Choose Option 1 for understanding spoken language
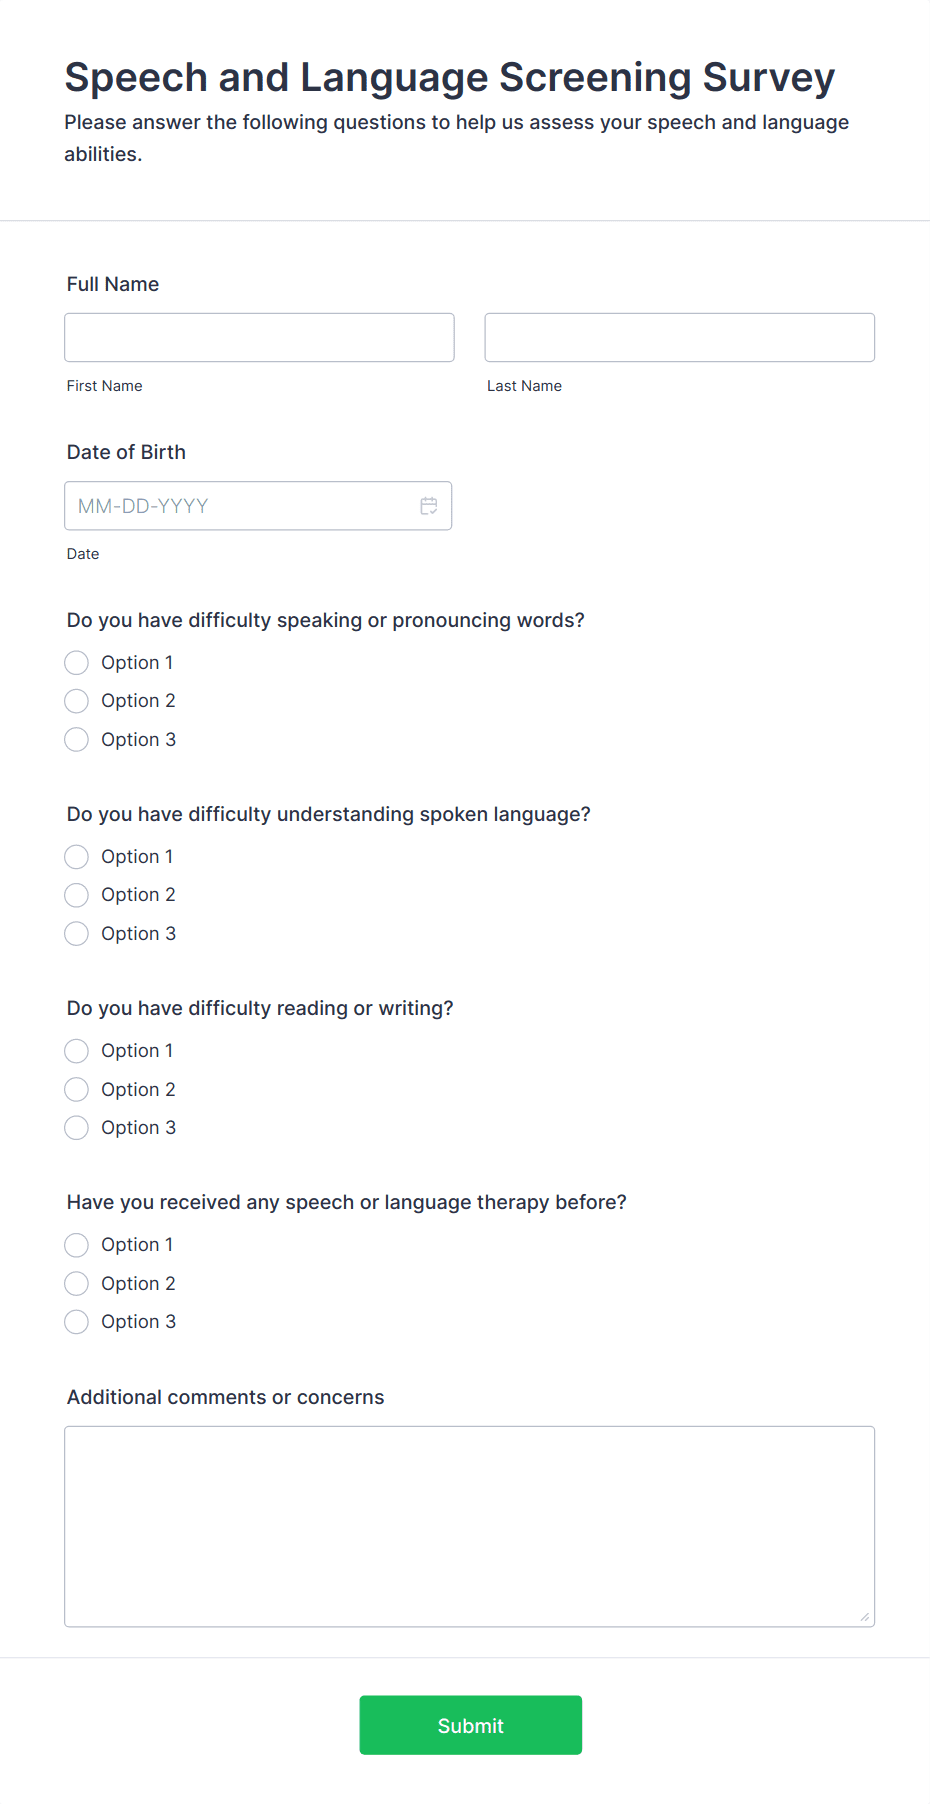The height and width of the screenshot is (1804, 930). tap(77, 857)
